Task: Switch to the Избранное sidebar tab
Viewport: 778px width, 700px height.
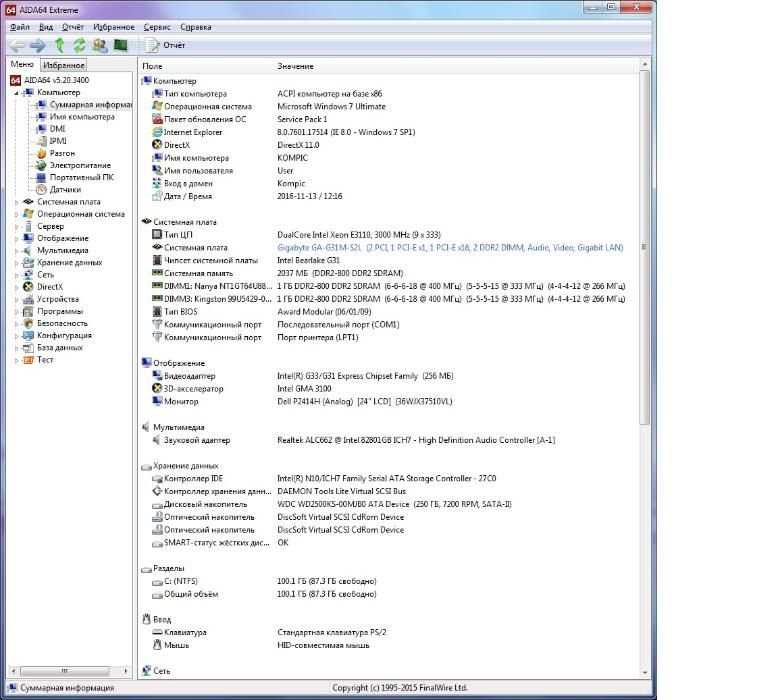Action: click(x=64, y=65)
